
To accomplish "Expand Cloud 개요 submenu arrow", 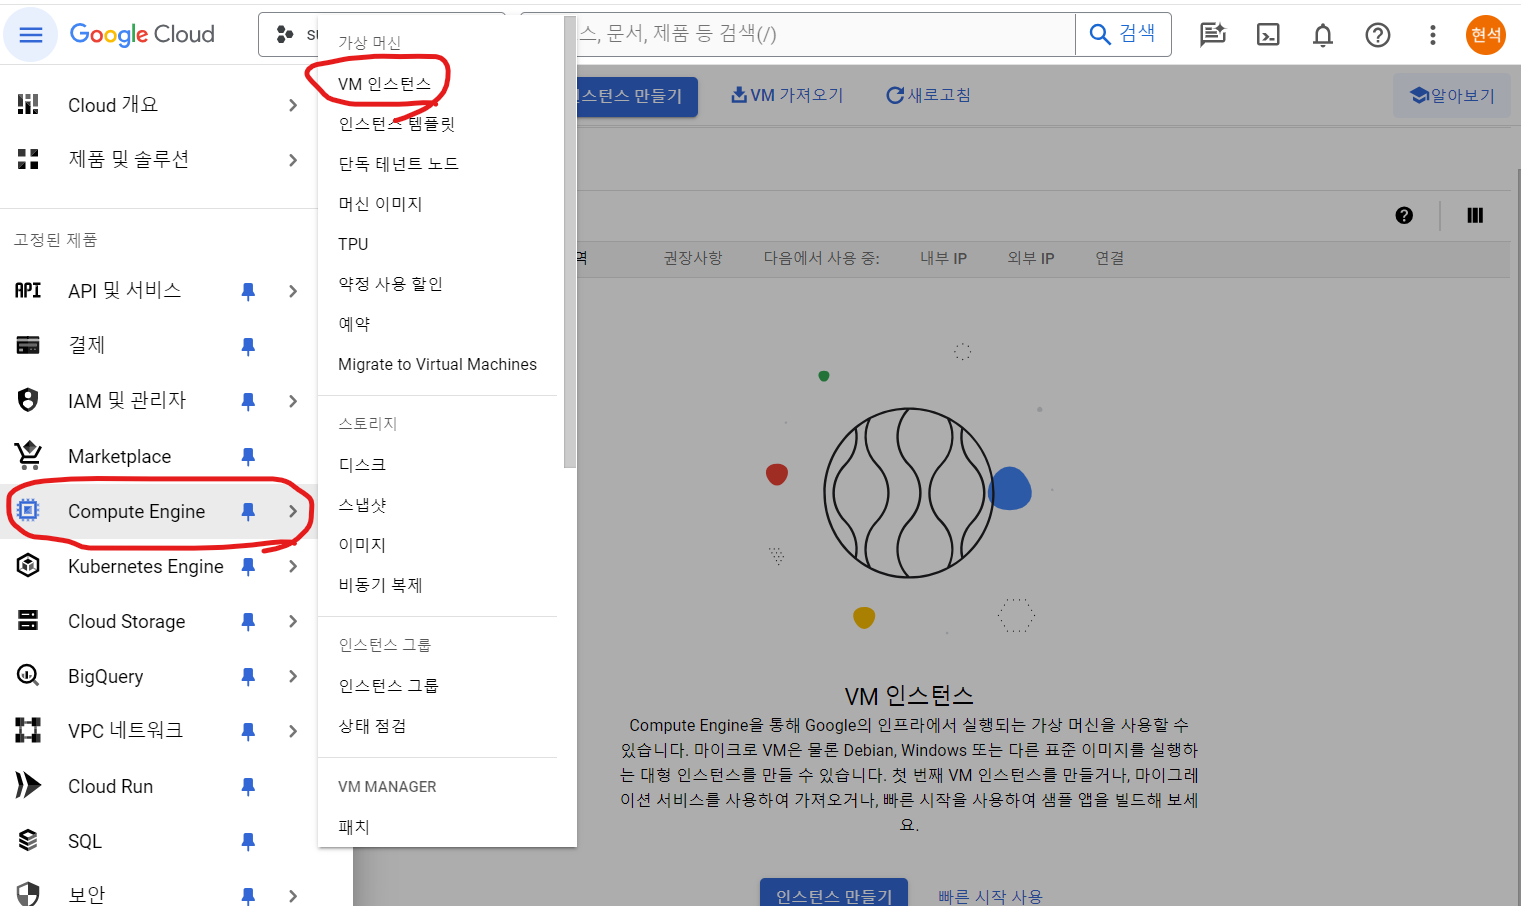I will point(293,105).
